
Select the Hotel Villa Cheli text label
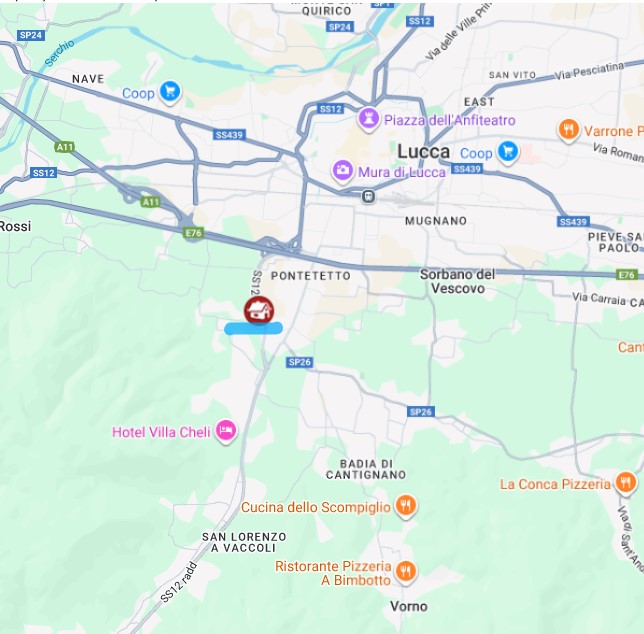tap(161, 432)
